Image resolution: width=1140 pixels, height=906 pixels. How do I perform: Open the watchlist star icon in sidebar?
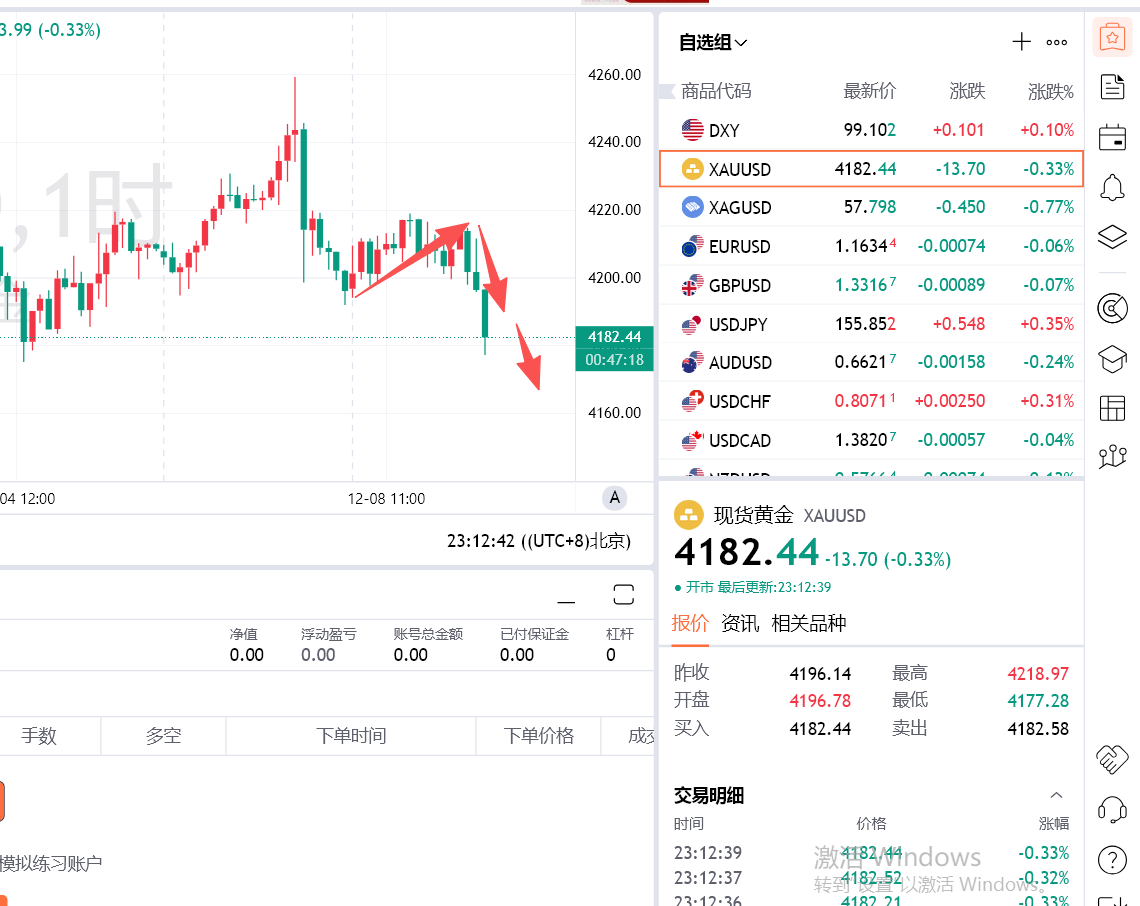(x=1112, y=37)
